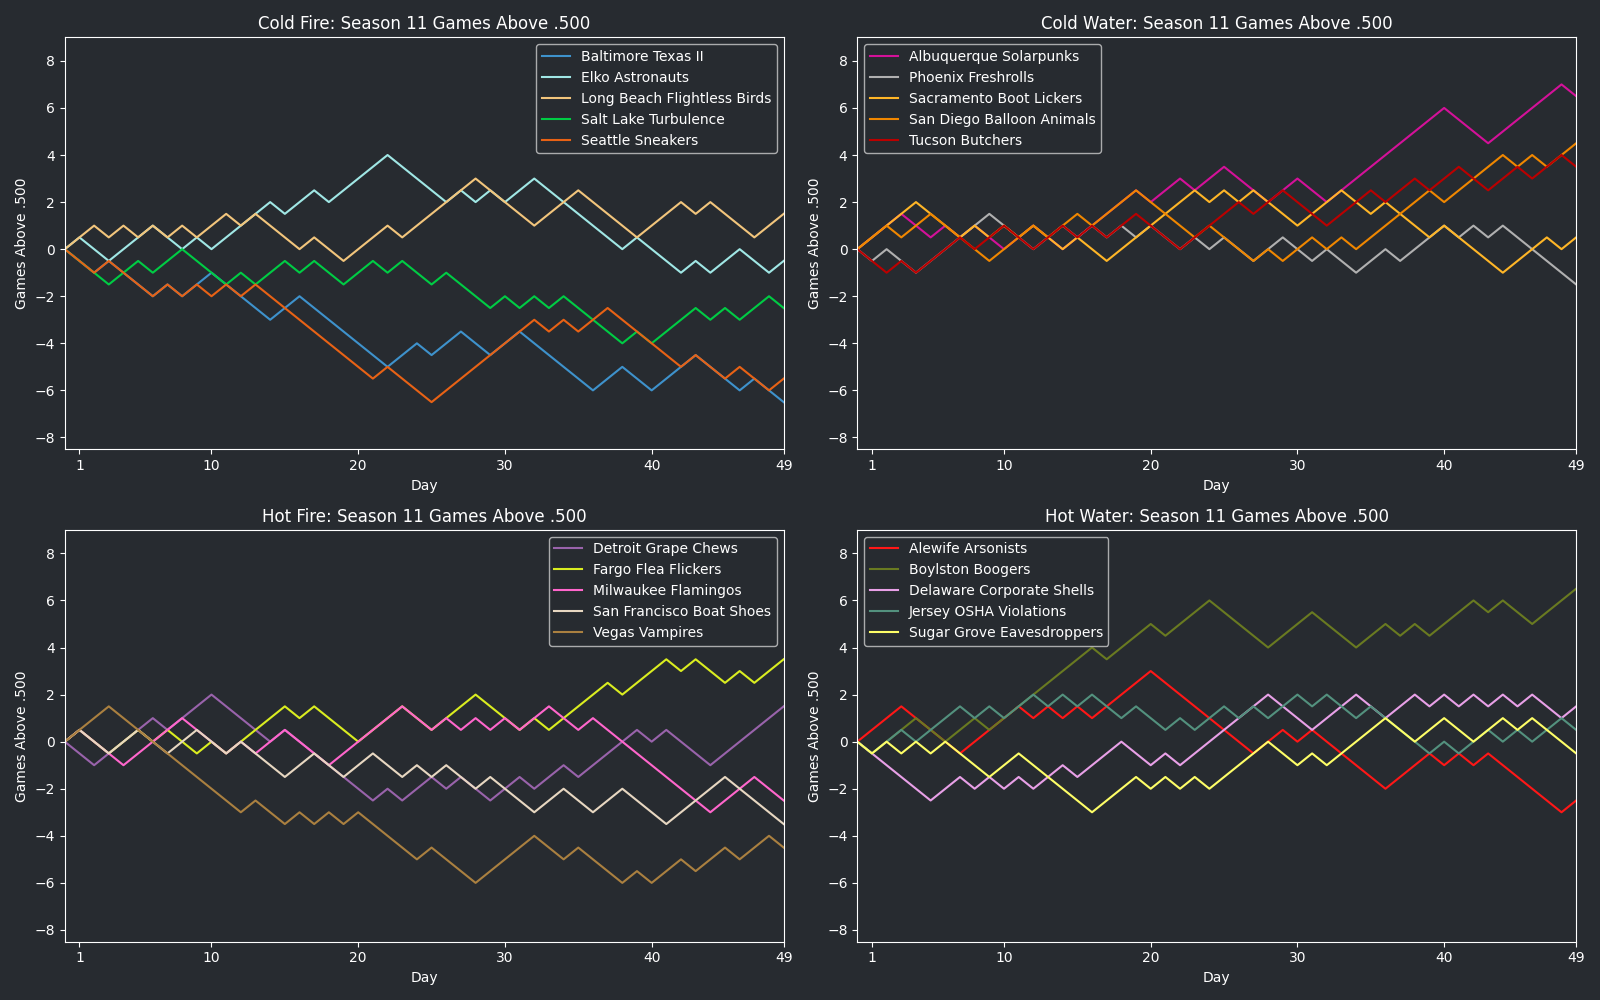
Task: Click the Elko Astronauts legend label
Action: pos(634,77)
